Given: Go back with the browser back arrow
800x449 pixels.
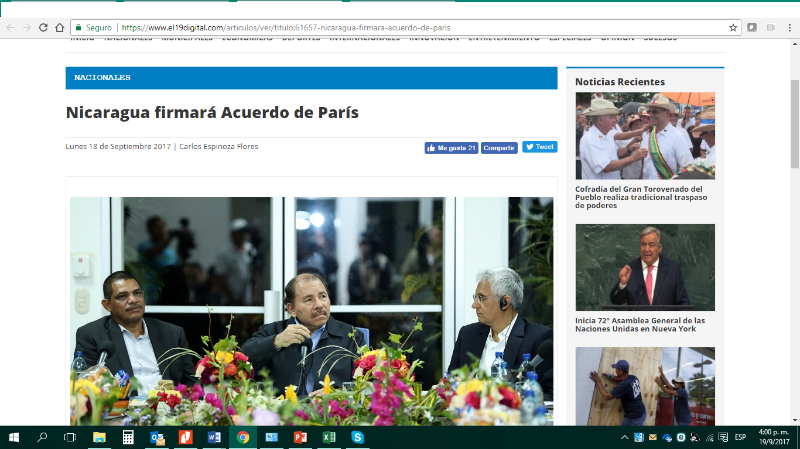Looking at the screenshot, I should point(10,28).
